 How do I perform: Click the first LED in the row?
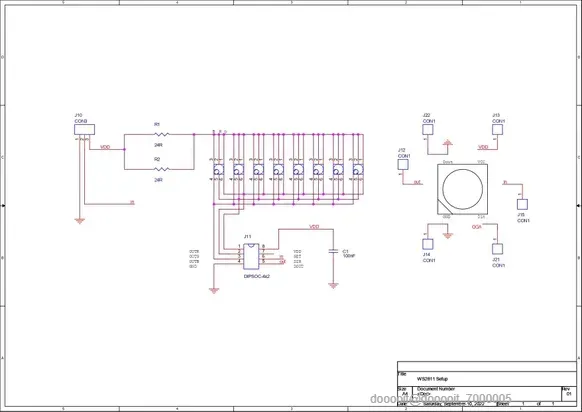(218, 170)
